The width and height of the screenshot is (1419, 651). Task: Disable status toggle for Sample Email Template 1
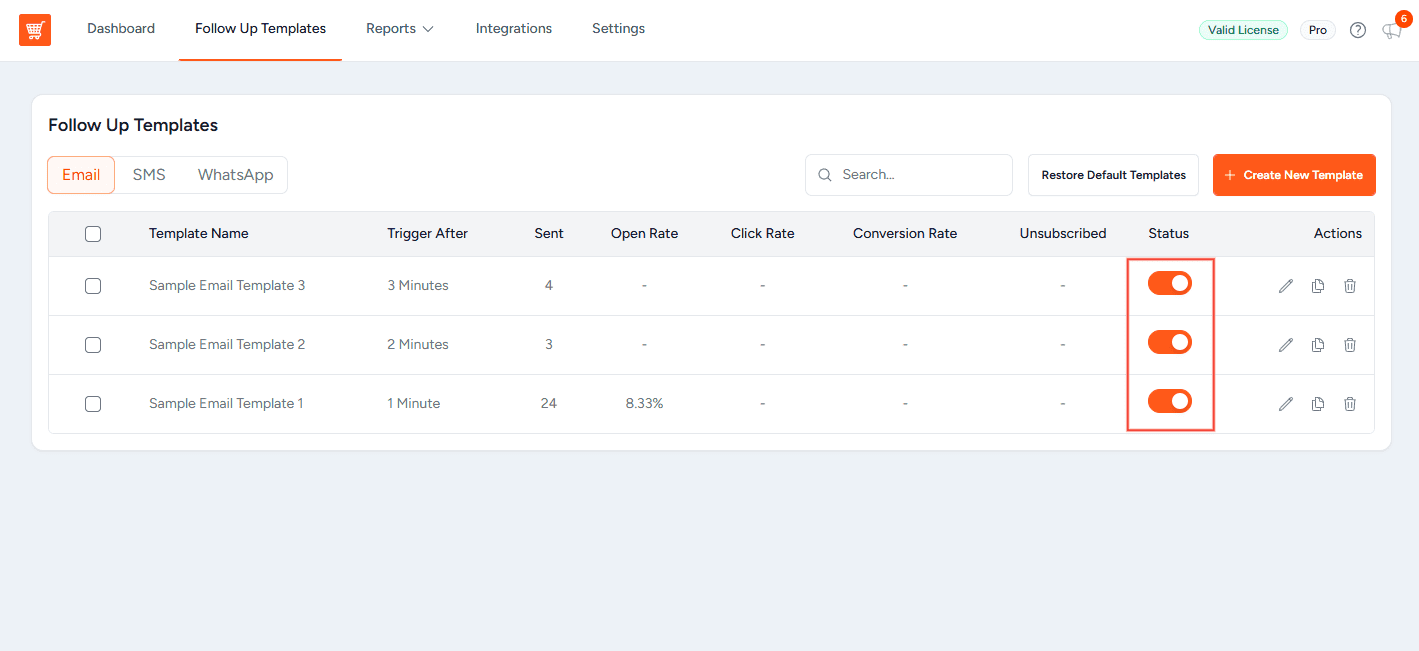click(1170, 402)
